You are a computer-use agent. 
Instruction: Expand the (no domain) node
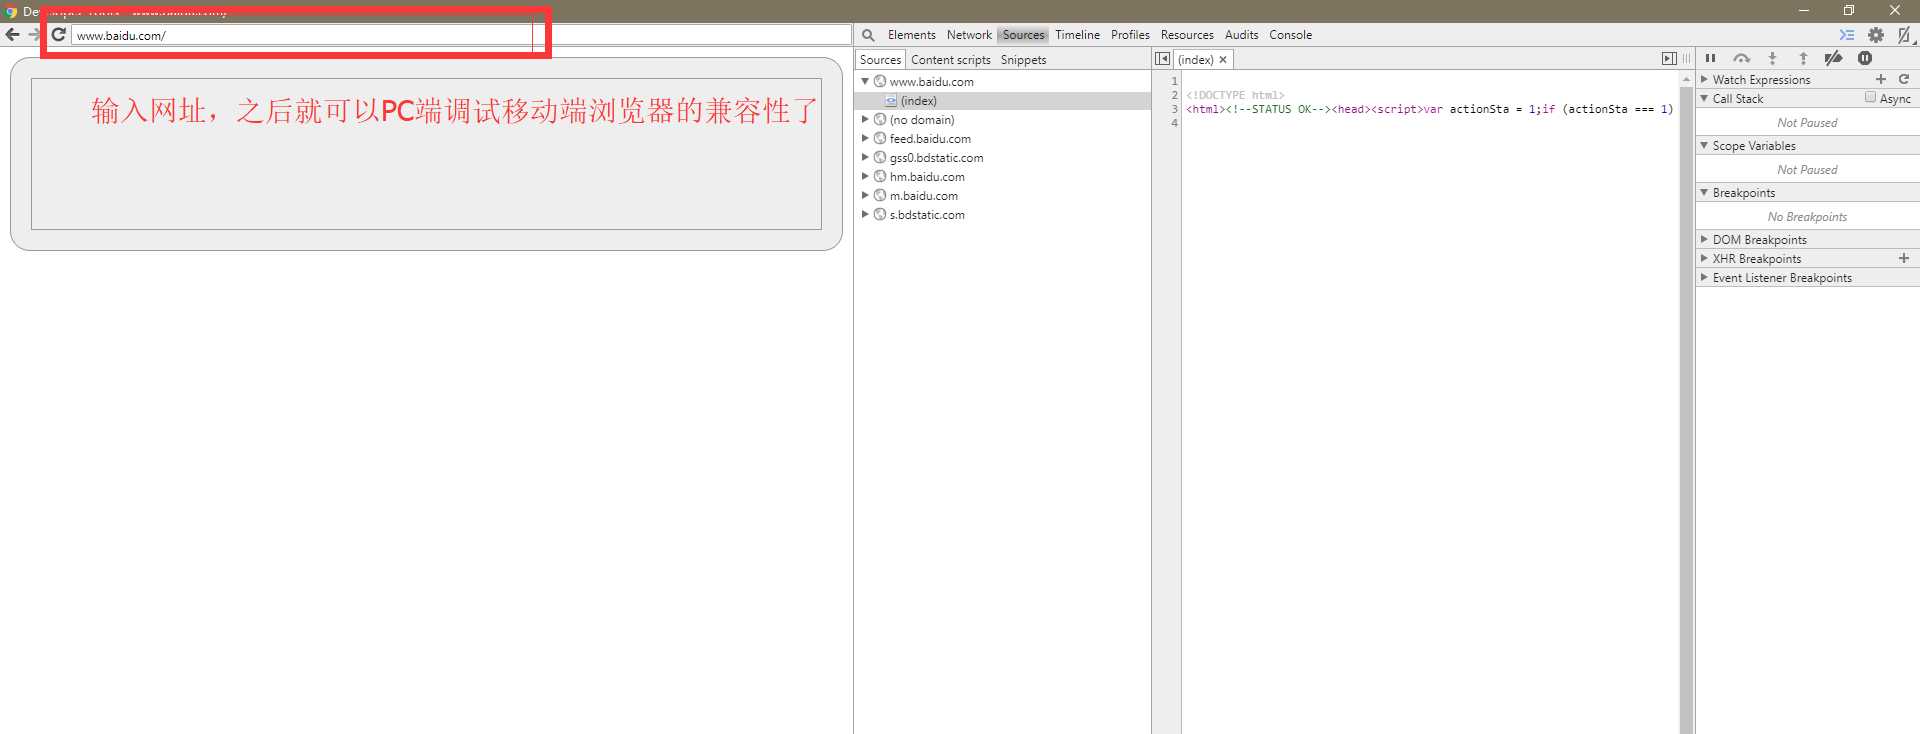pos(865,119)
